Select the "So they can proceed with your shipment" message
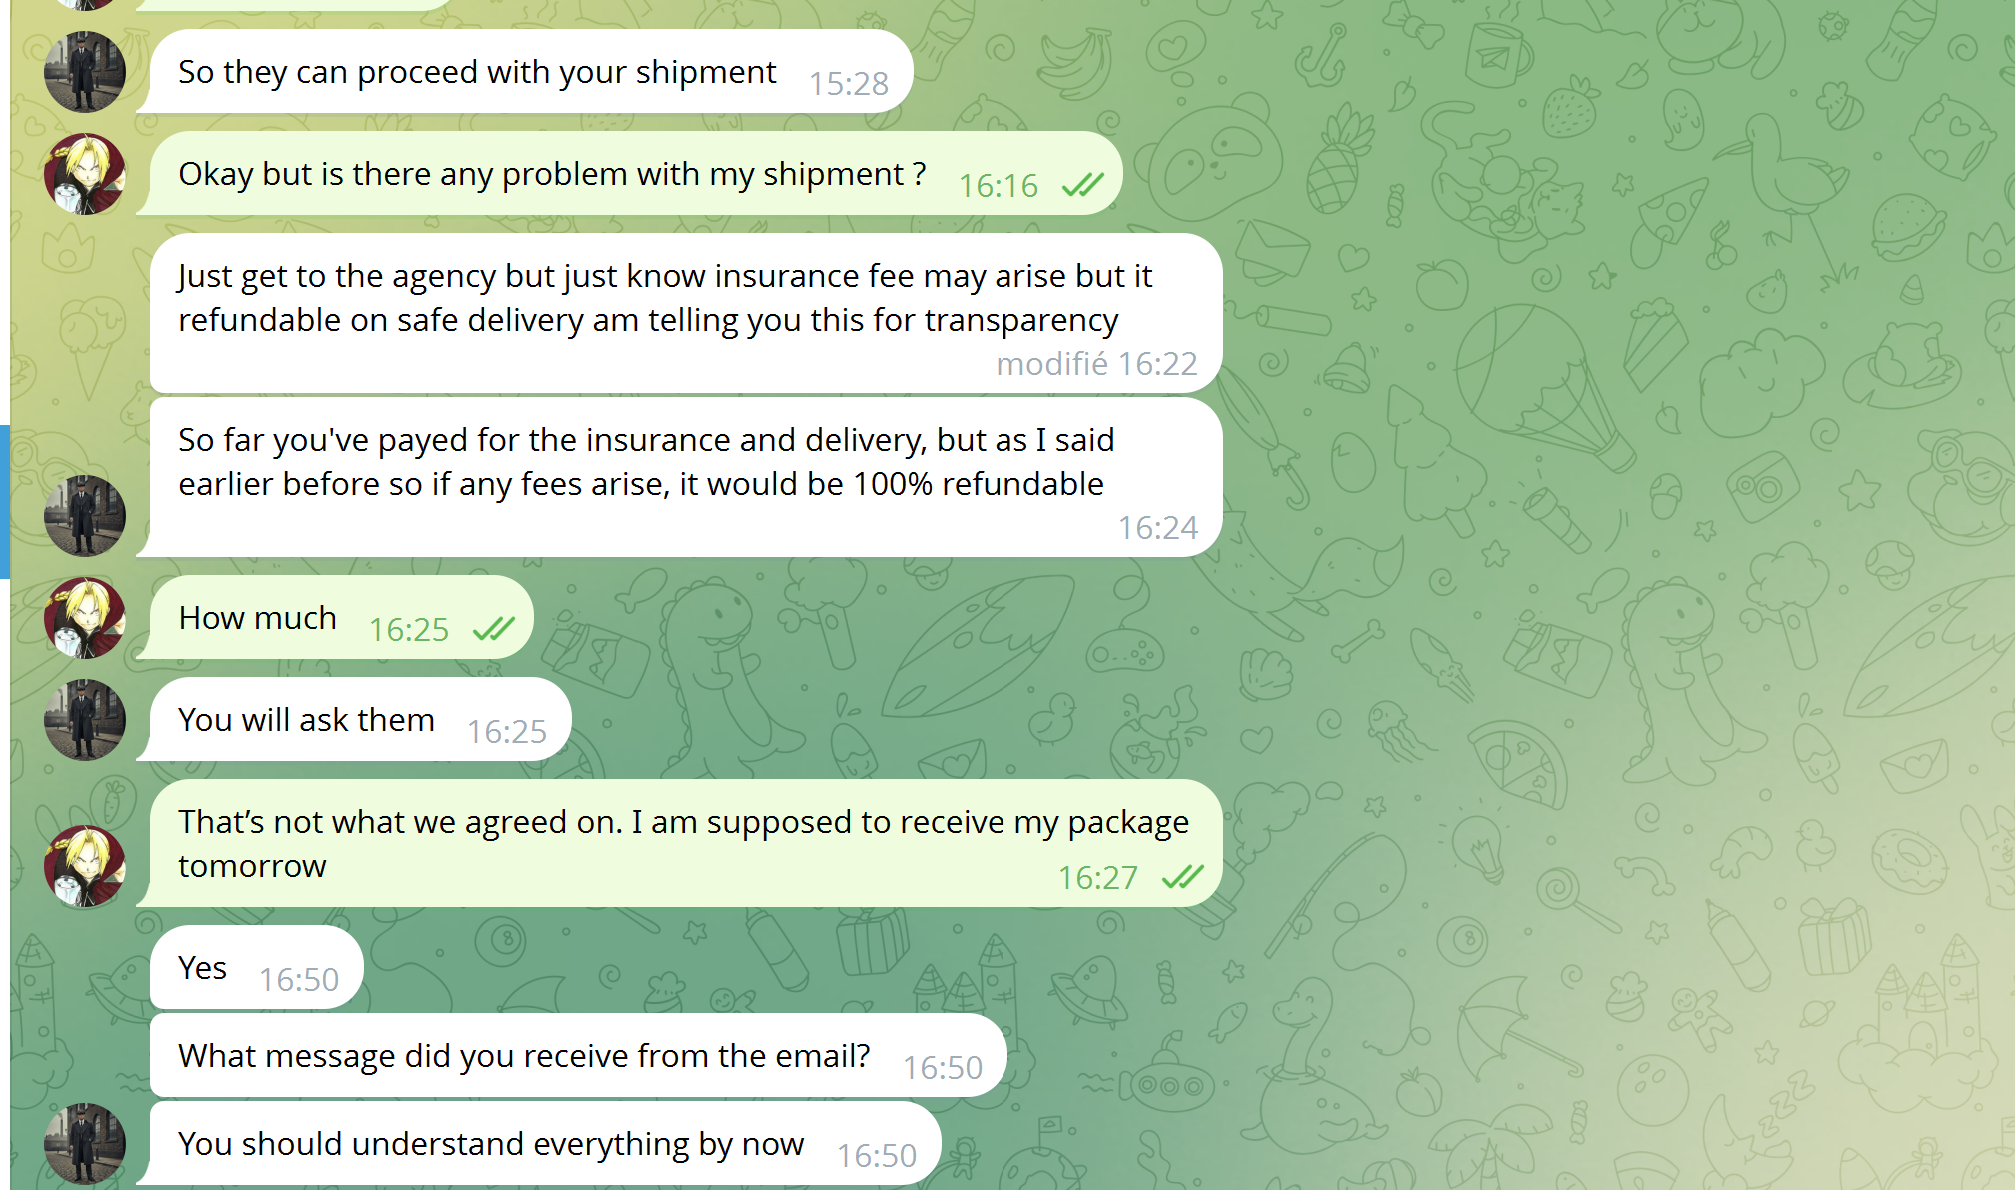Screen dimensions: 2015x1190 click(x=477, y=72)
